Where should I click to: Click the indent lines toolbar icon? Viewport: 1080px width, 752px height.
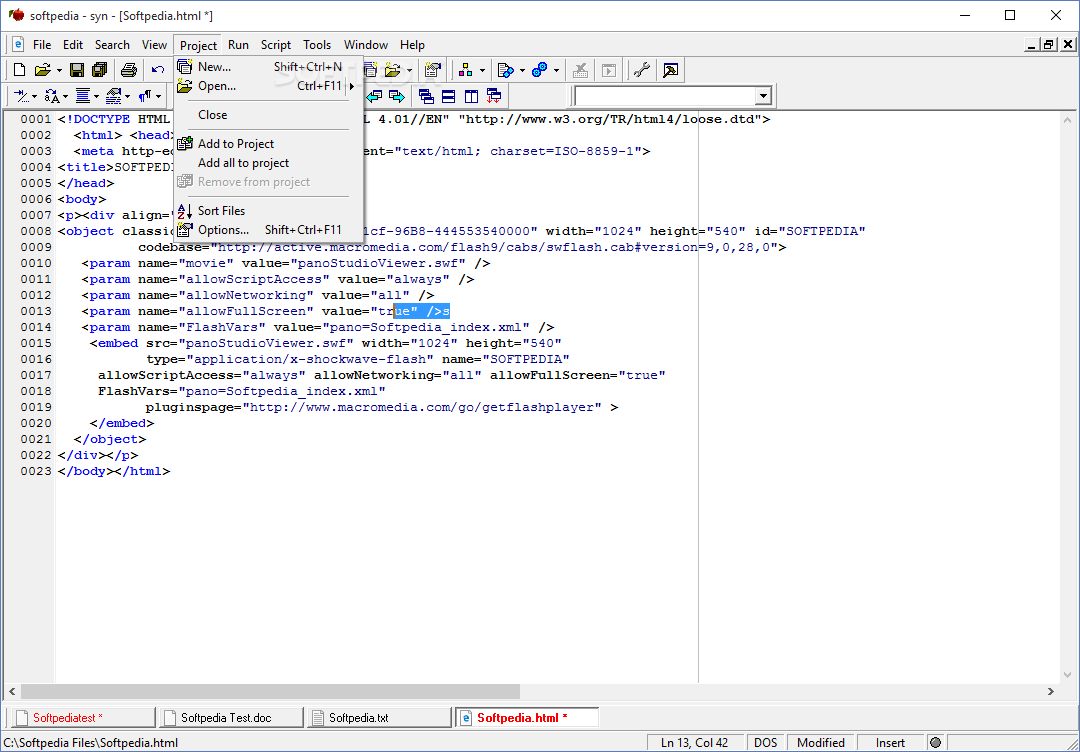pyautogui.click(x=21, y=96)
